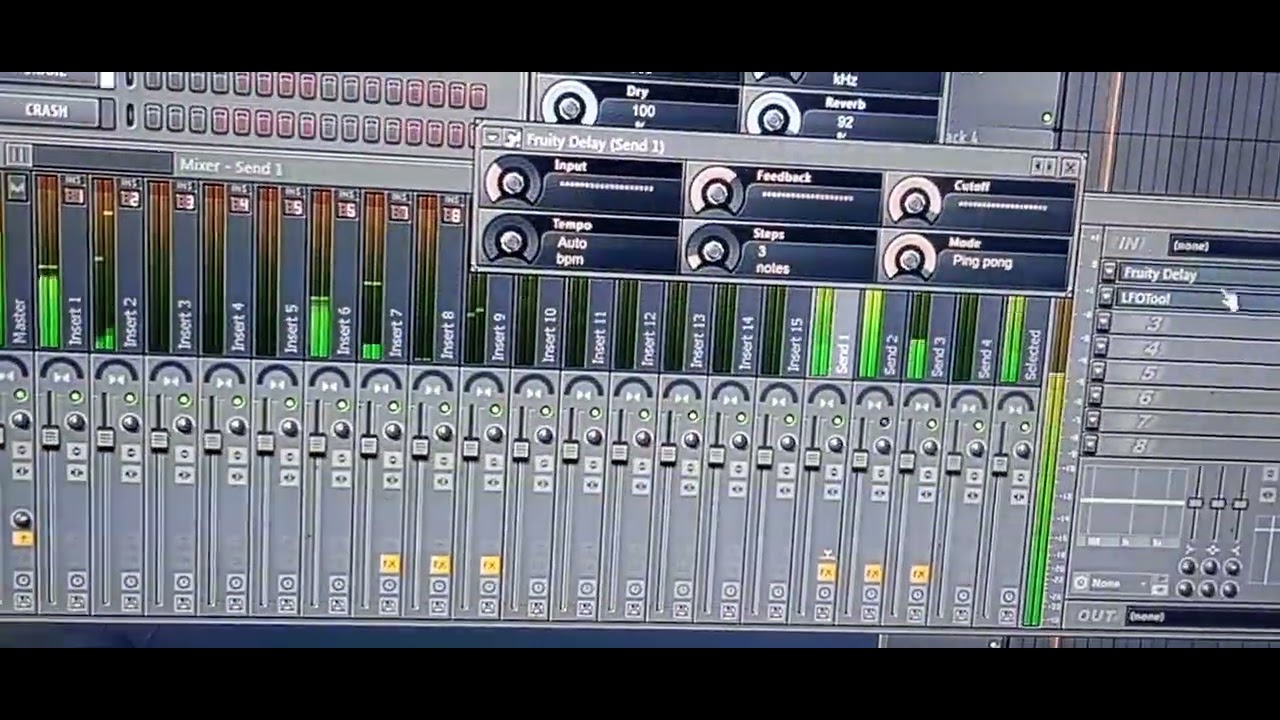Screen dimensions: 1280x720
Task: Select the Selected mixer track label
Action: 1033,355
